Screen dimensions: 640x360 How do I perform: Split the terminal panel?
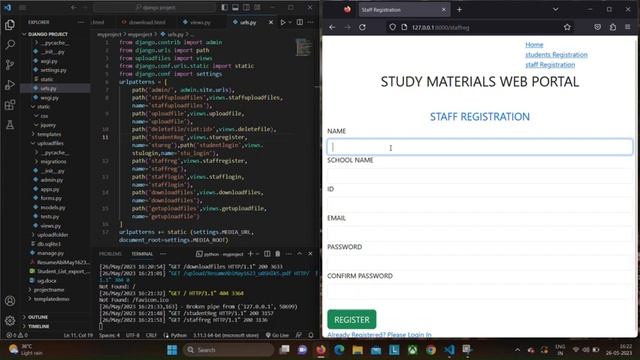(267, 254)
